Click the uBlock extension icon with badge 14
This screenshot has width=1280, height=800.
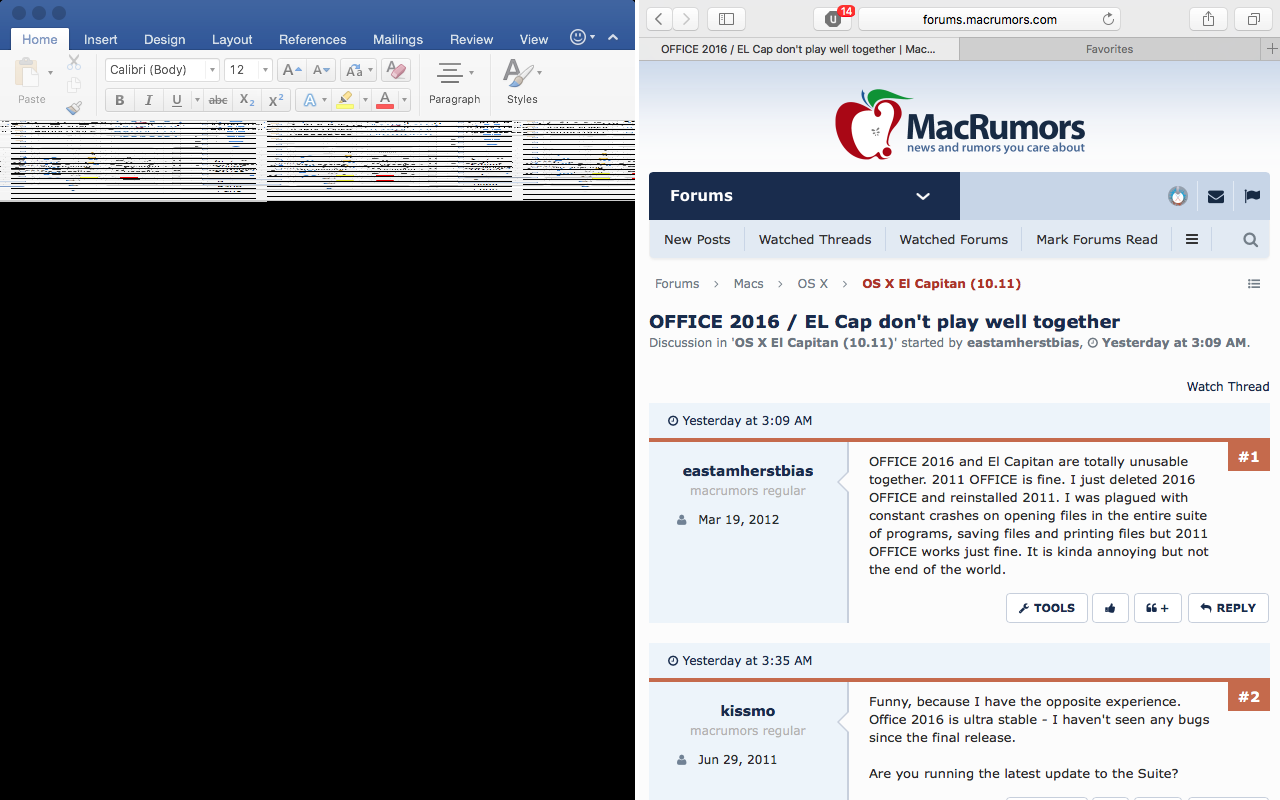tap(832, 19)
